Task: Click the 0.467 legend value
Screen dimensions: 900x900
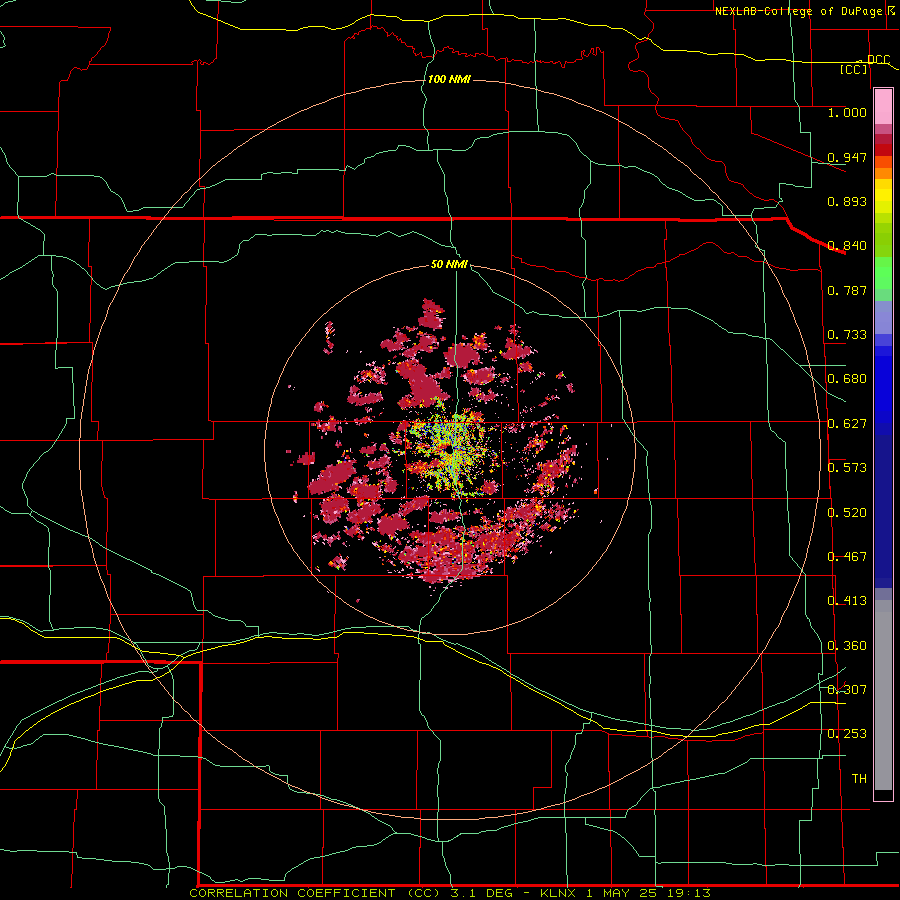Action: coord(847,557)
